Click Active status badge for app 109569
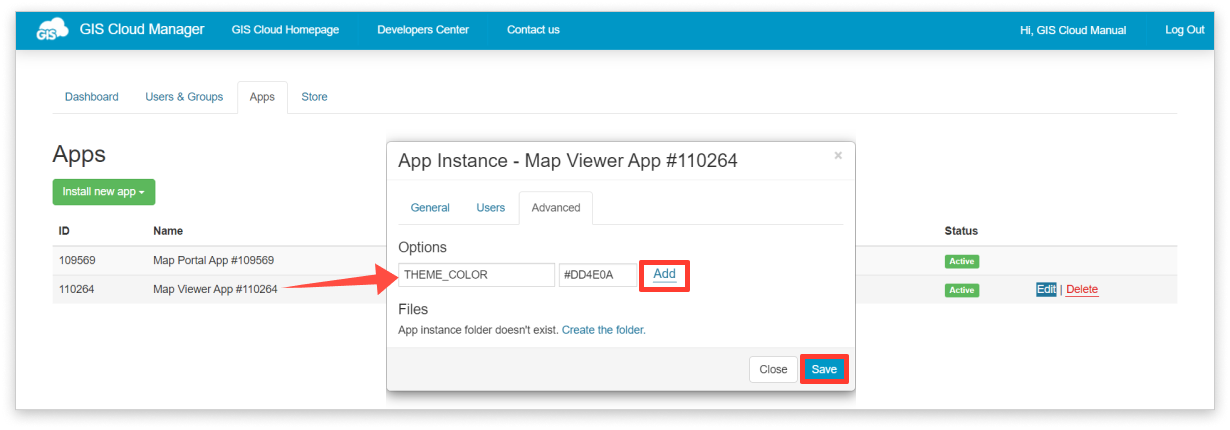 tap(962, 261)
